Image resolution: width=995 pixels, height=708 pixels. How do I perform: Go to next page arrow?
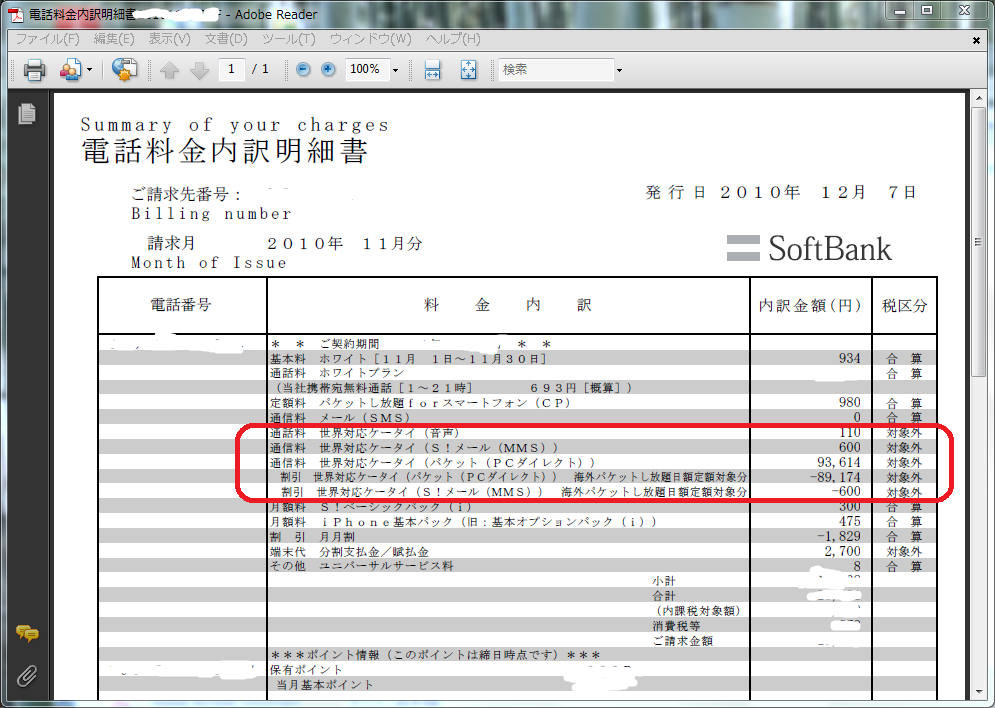click(199, 70)
